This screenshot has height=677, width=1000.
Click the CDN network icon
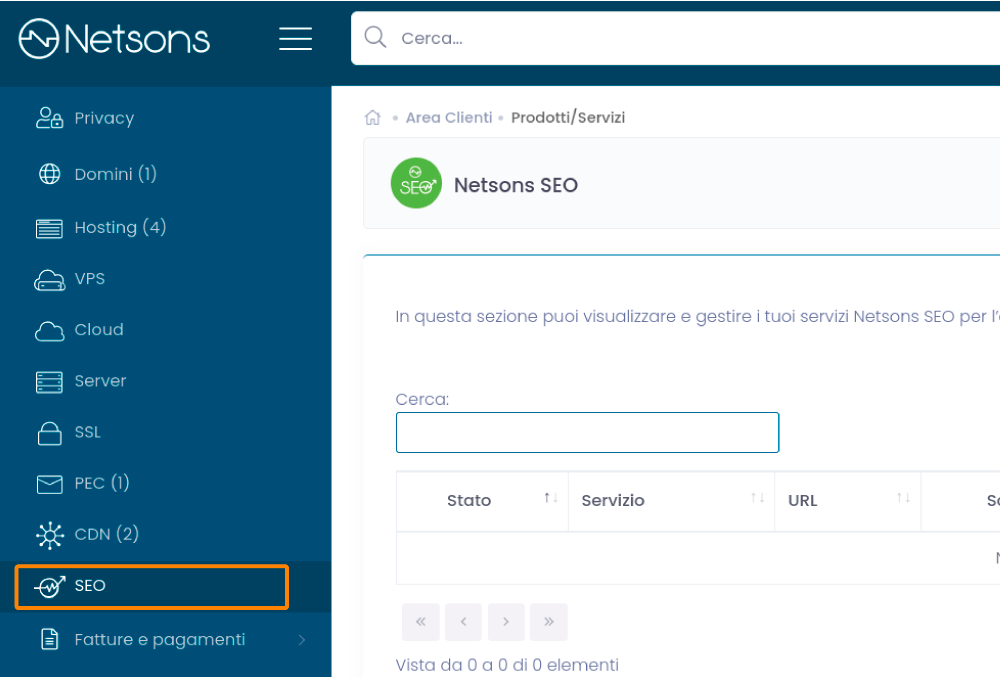(x=49, y=535)
